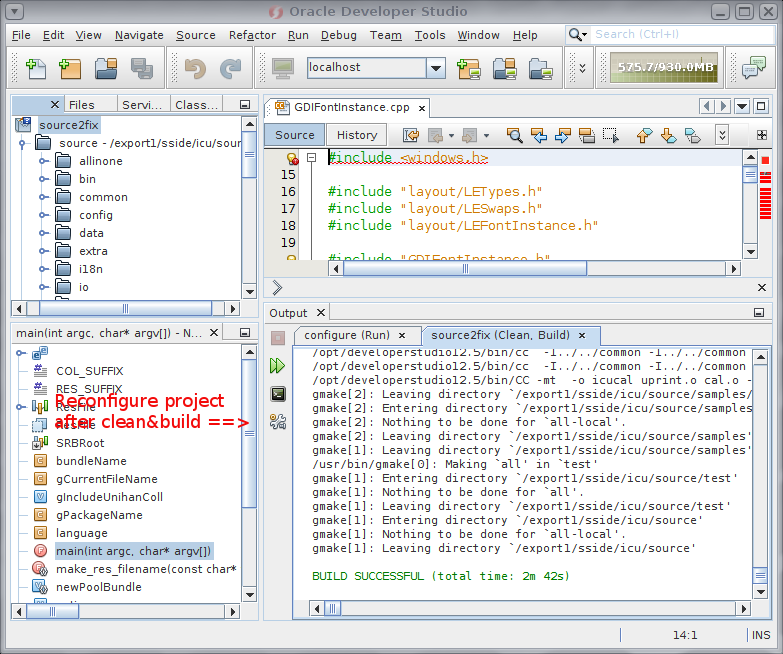Click the Last Edit icon in editor toolbar
The height and width of the screenshot is (654, 783).
[x=411, y=135]
